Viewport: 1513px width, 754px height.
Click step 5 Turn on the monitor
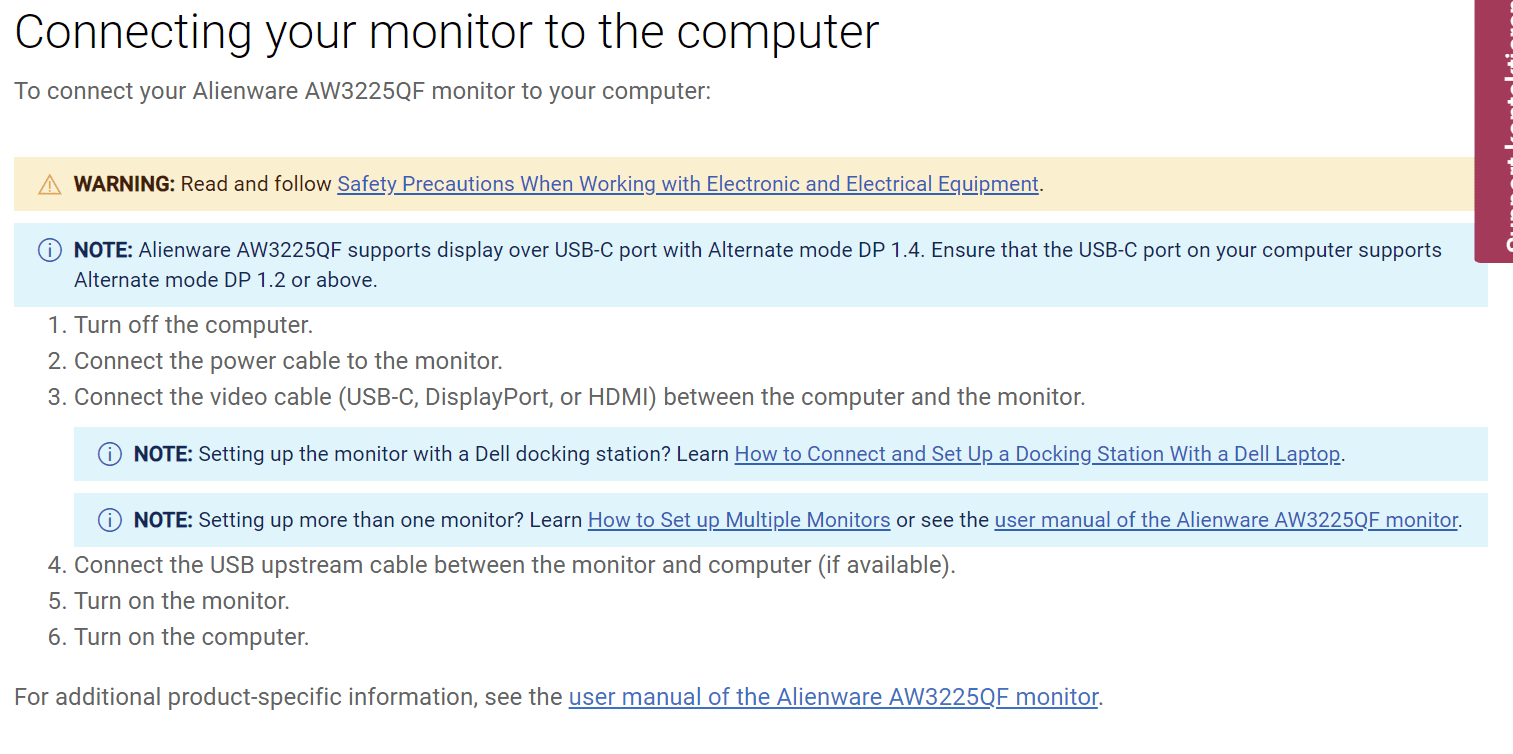181,601
